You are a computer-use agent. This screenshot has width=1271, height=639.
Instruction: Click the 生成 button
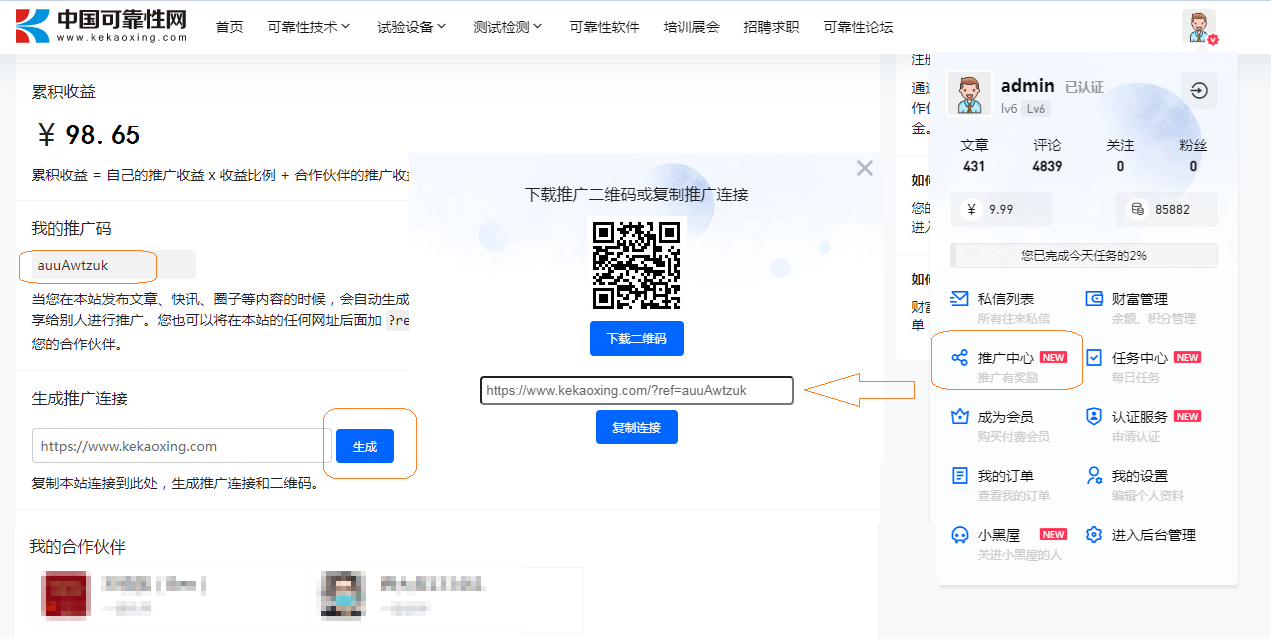(365, 446)
